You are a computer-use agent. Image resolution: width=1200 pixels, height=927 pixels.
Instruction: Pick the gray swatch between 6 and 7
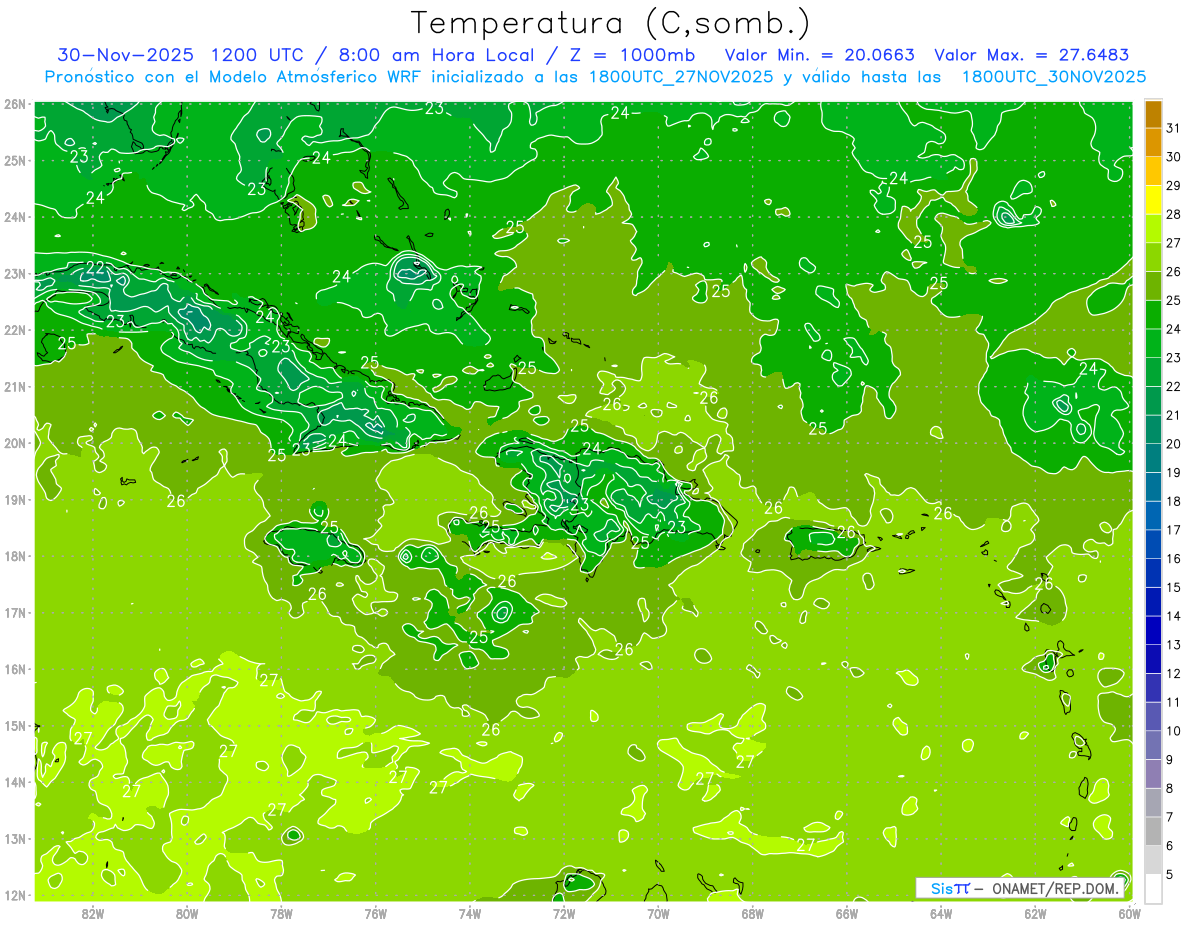(x=1153, y=831)
